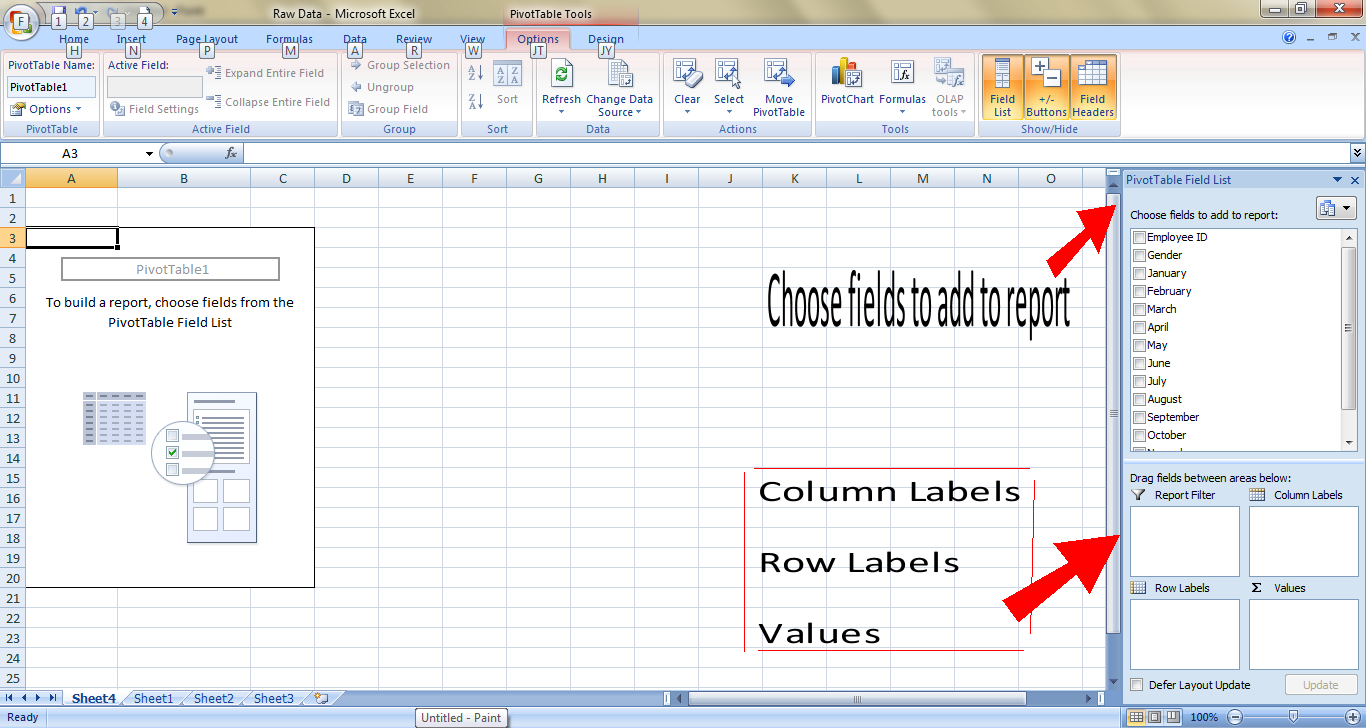
Task: Switch to Page Layout view in status bar
Action: [x=1155, y=717]
